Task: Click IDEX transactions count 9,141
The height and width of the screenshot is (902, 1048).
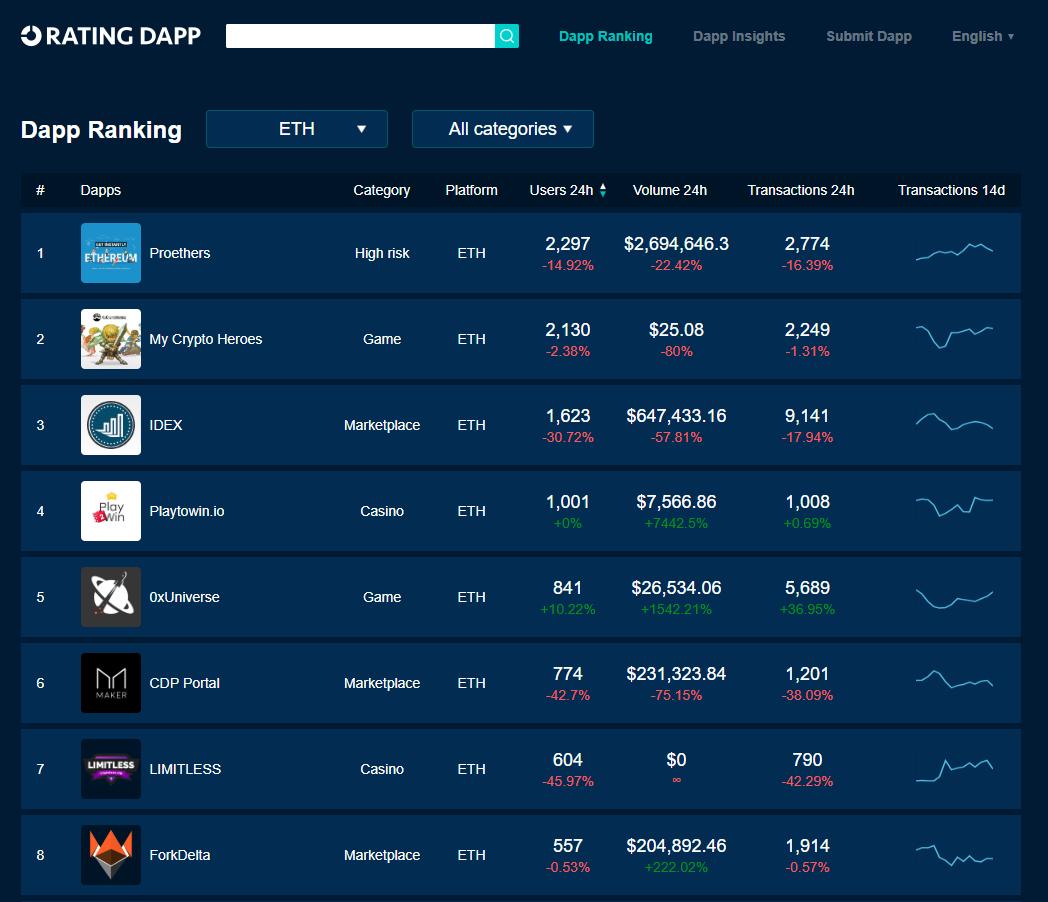Action: point(807,416)
